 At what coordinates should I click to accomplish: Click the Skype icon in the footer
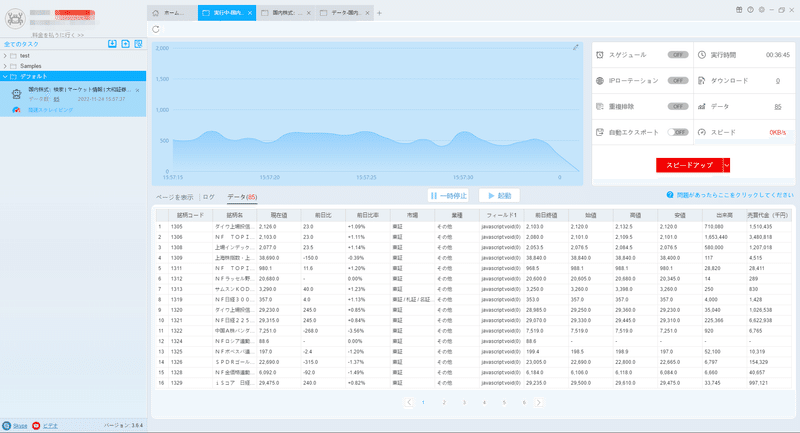(x=7, y=425)
